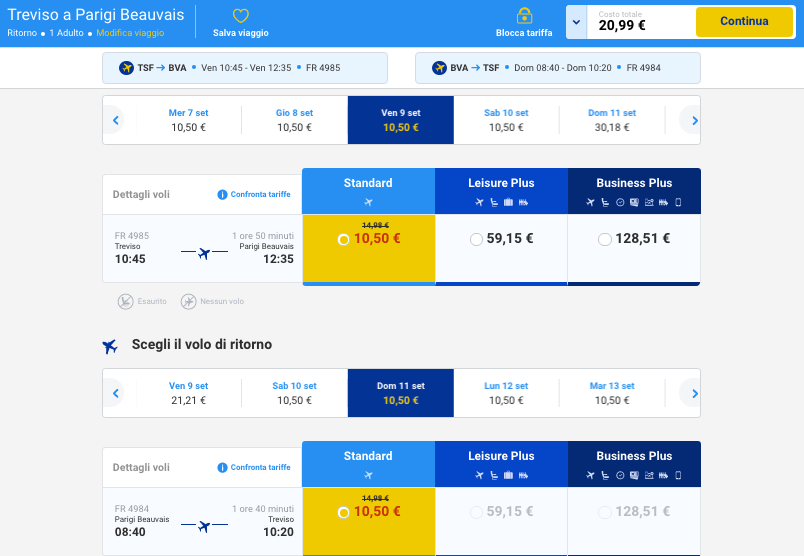The image size is (804, 556).
Task: Show later outbound dates with right chevron
Action: (690, 120)
